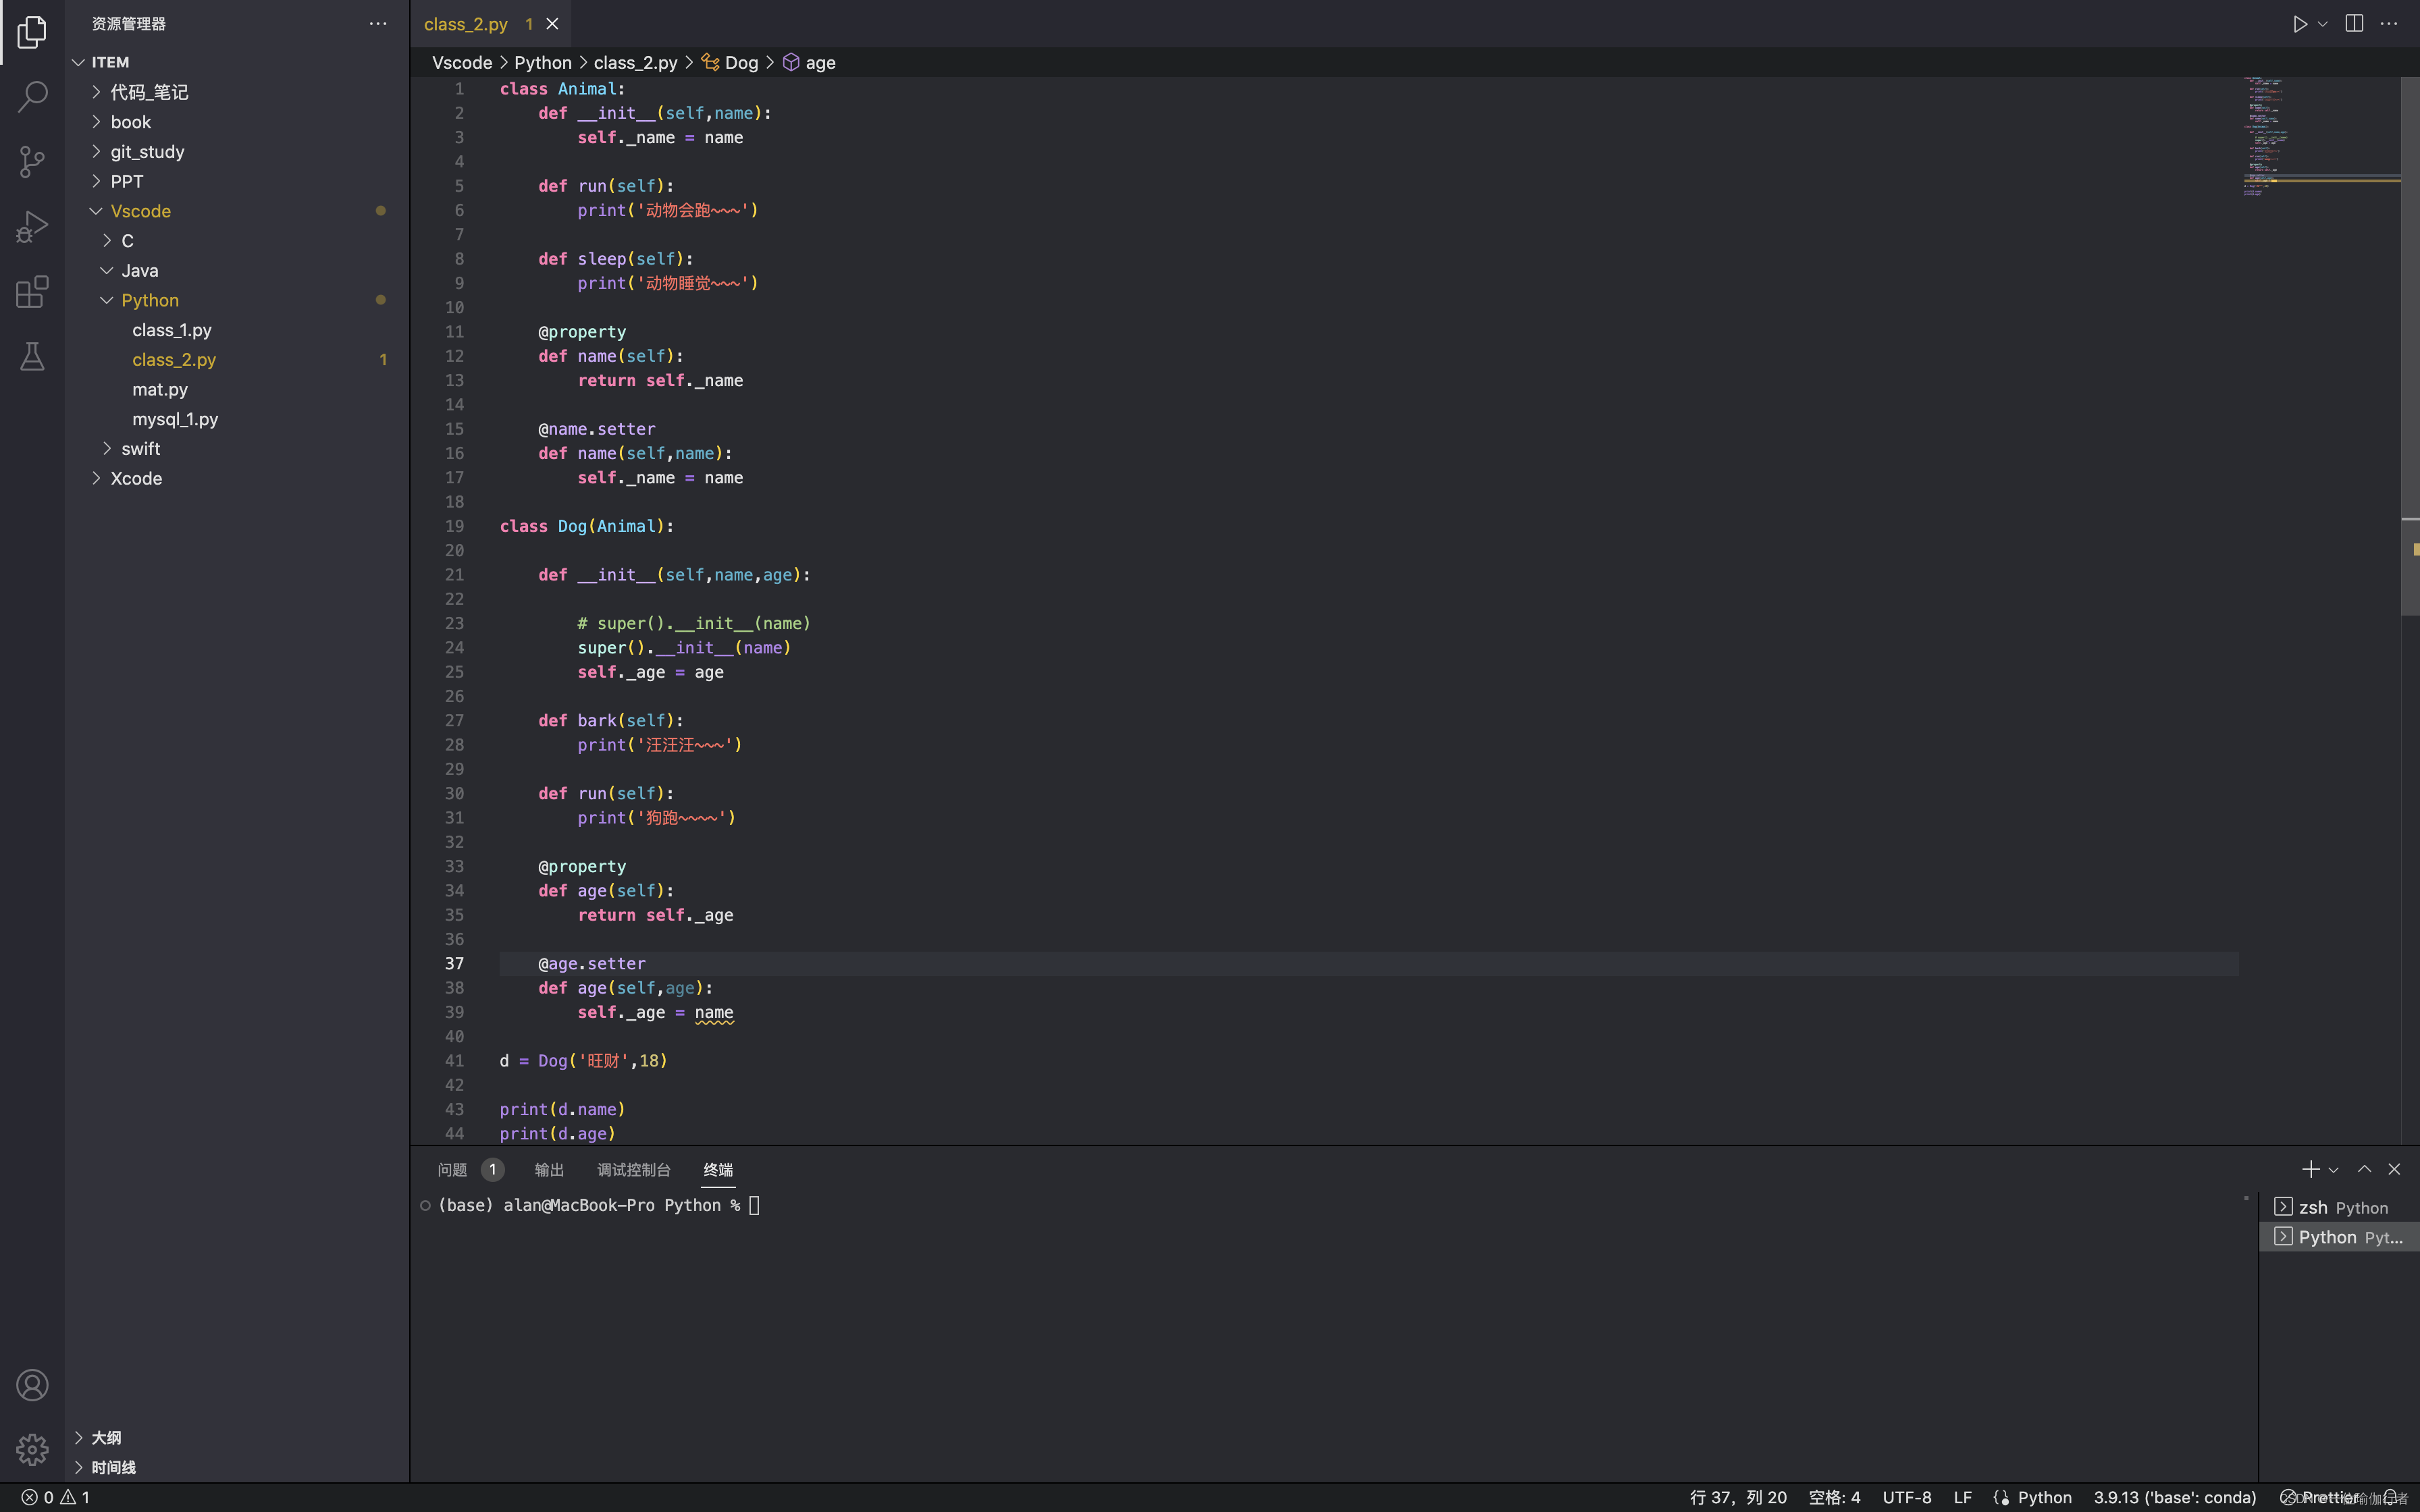The image size is (2420, 1512).
Task: Change language mode Python in status bar
Action: [2044, 1497]
